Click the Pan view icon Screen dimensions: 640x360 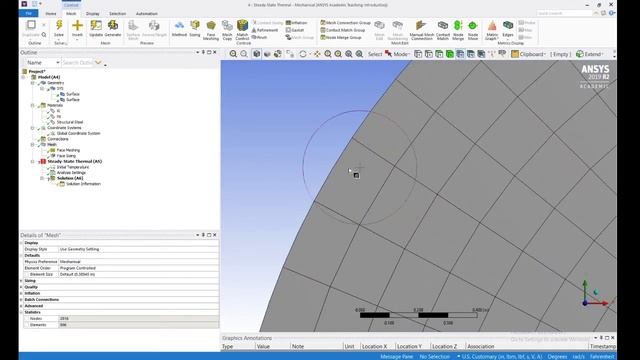click(317, 54)
